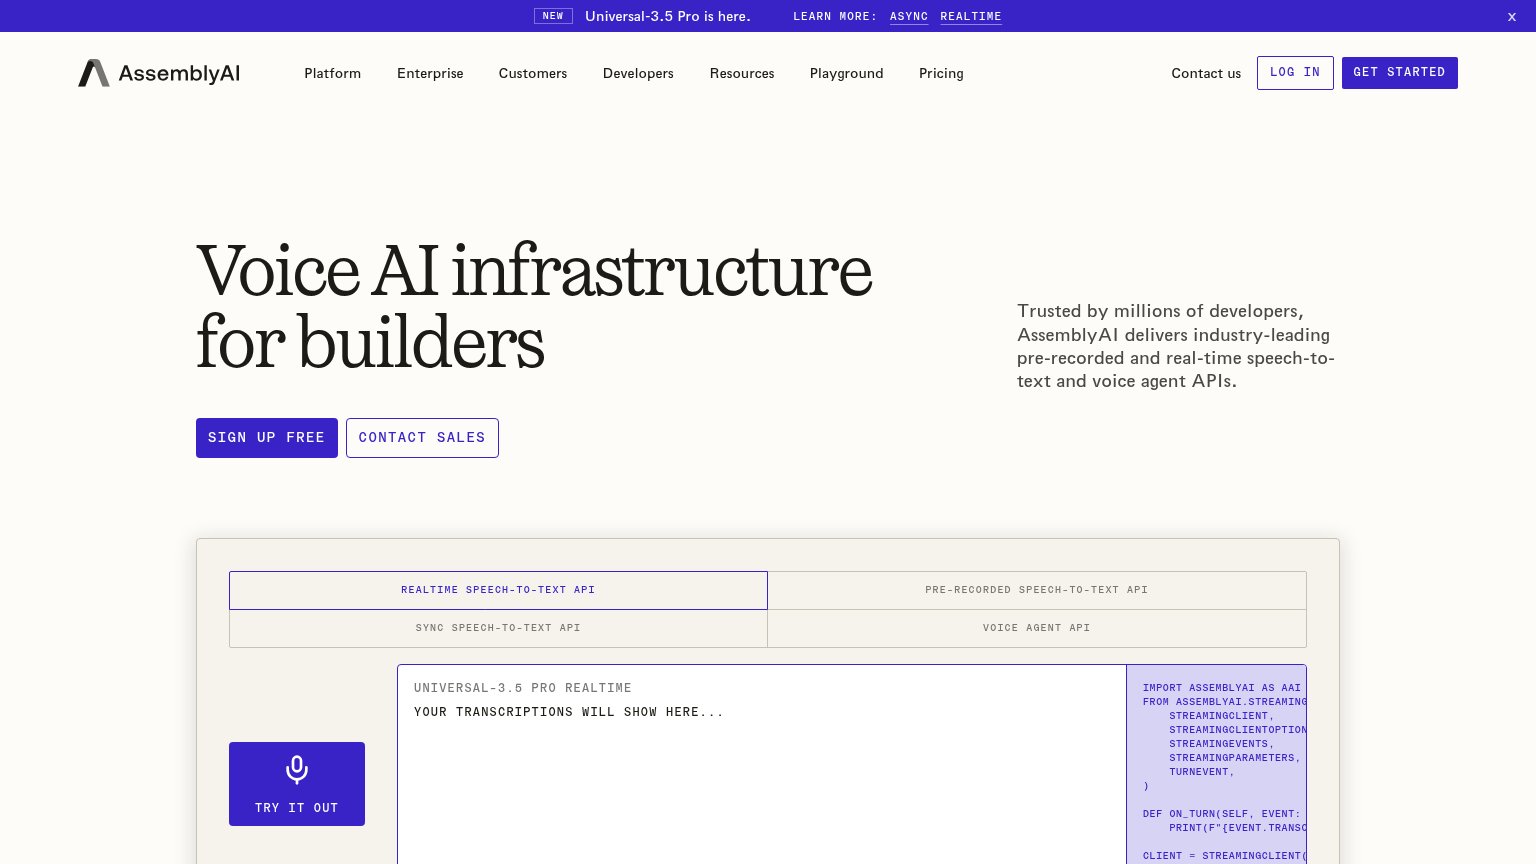This screenshot has height=864, width=1536.
Task: Click the AssemblyAI logo icon
Action: pyautogui.click(x=94, y=73)
